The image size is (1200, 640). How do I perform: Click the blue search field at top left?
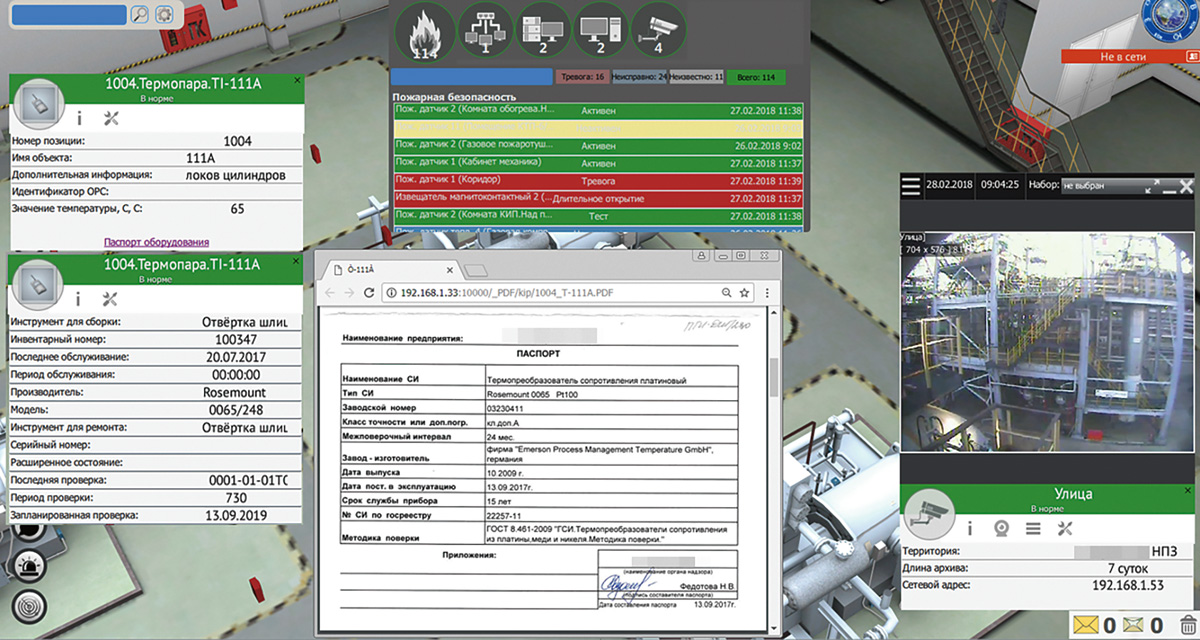[x=67, y=15]
